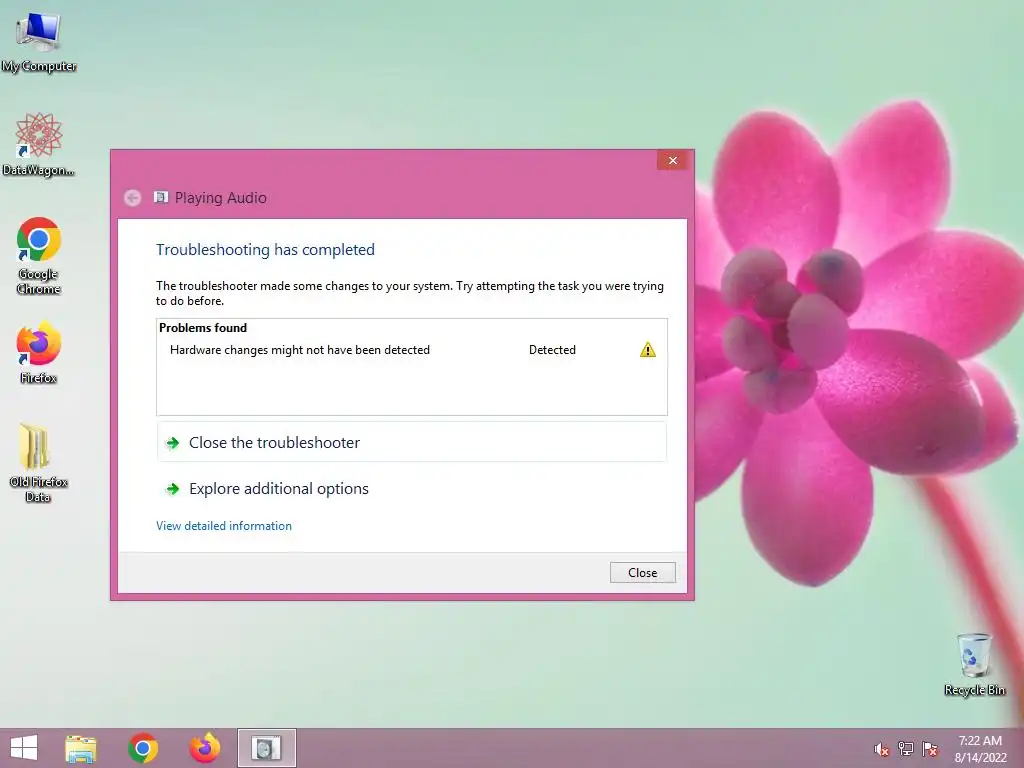This screenshot has width=1024, height=768.
Task: Open My Computer desktop icon
Action: (39, 42)
